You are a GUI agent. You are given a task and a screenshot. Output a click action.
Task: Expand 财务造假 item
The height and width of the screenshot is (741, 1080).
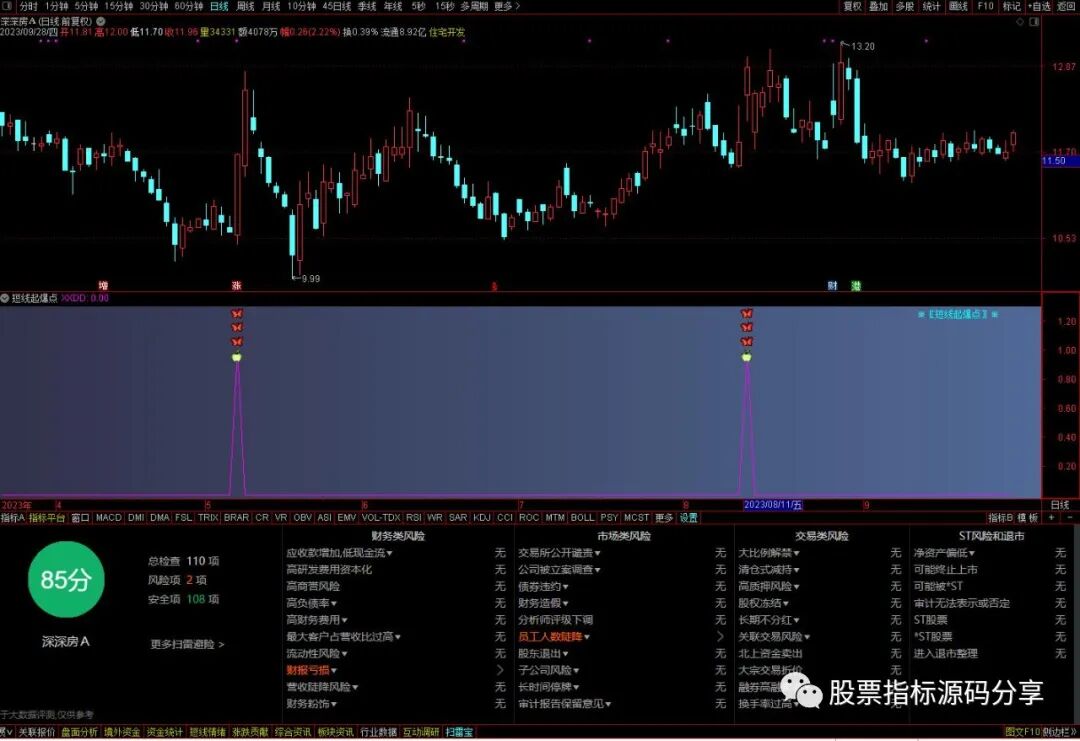pyautogui.click(x=543, y=603)
